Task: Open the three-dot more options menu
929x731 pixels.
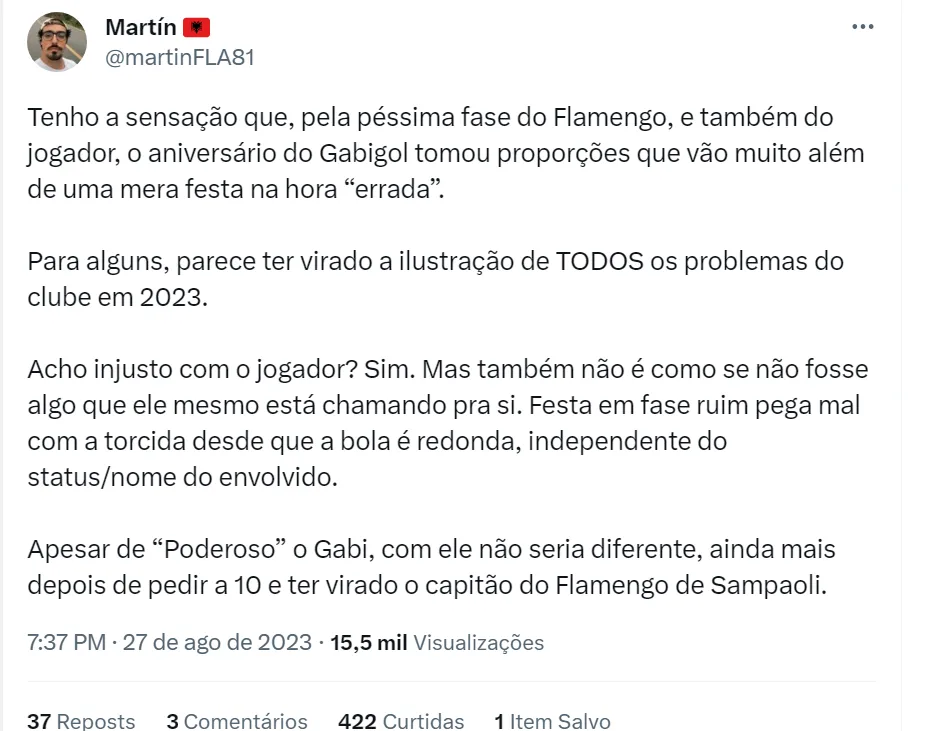Action: (864, 27)
